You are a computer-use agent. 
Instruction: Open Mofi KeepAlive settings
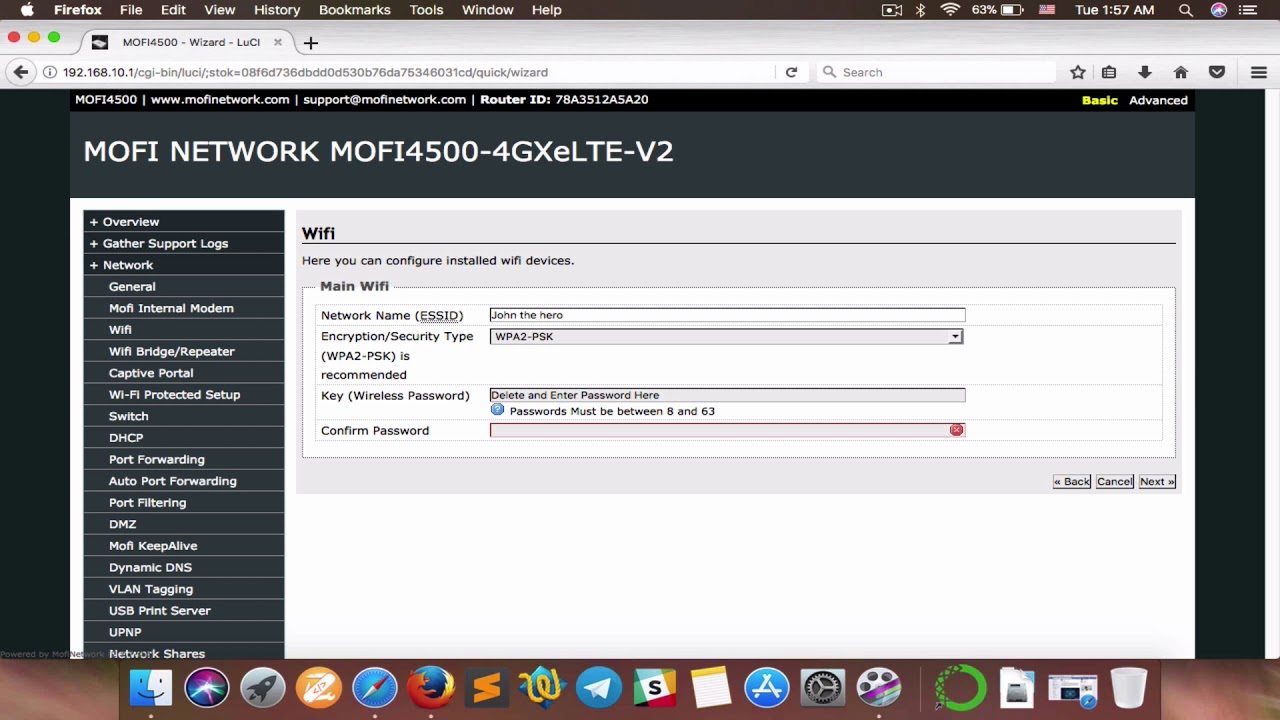tap(153, 546)
